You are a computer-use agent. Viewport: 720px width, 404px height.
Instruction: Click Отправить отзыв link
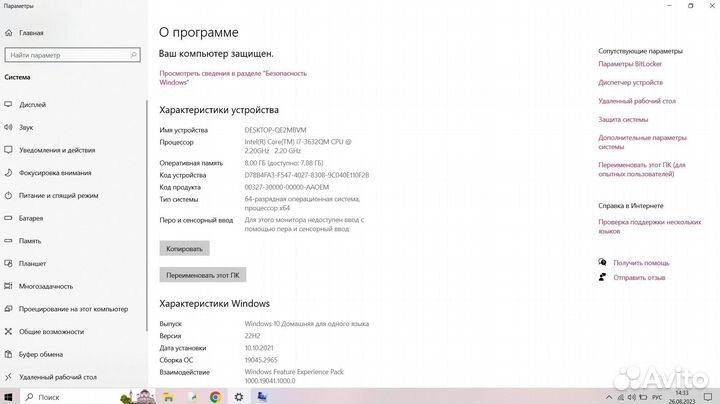point(639,278)
